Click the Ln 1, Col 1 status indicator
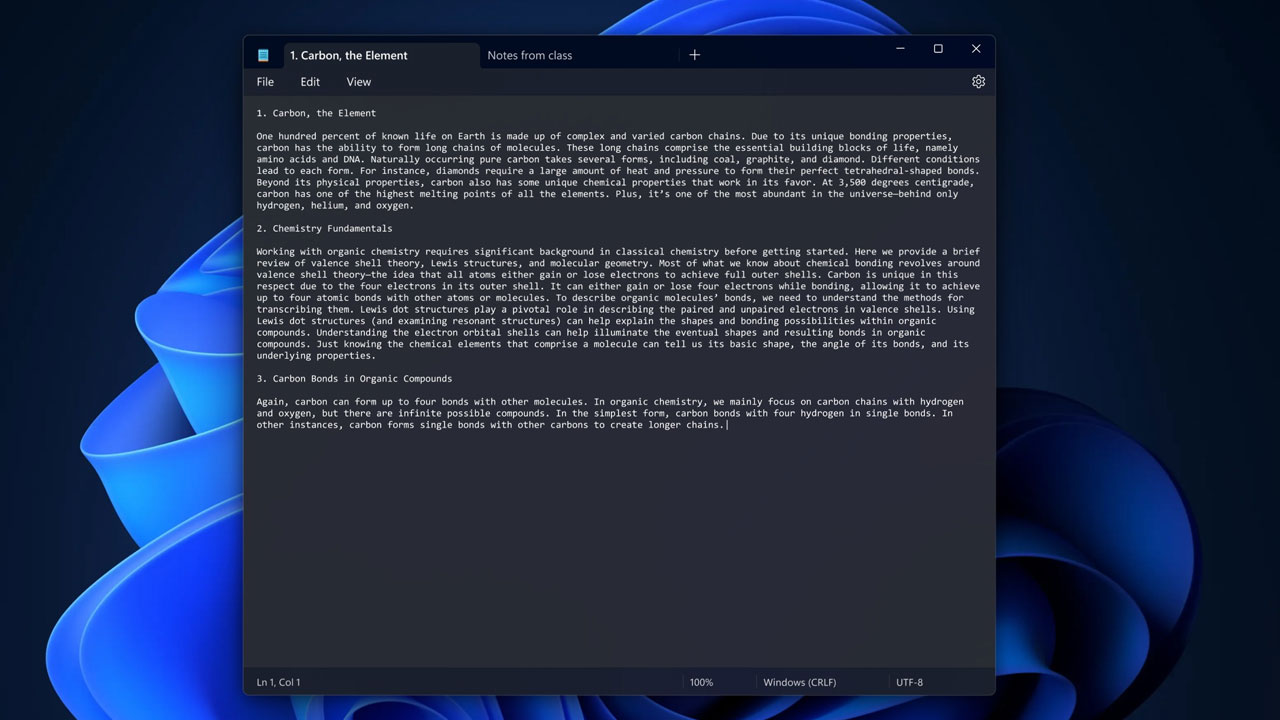Screen dimensions: 1280x720 tap(278, 682)
